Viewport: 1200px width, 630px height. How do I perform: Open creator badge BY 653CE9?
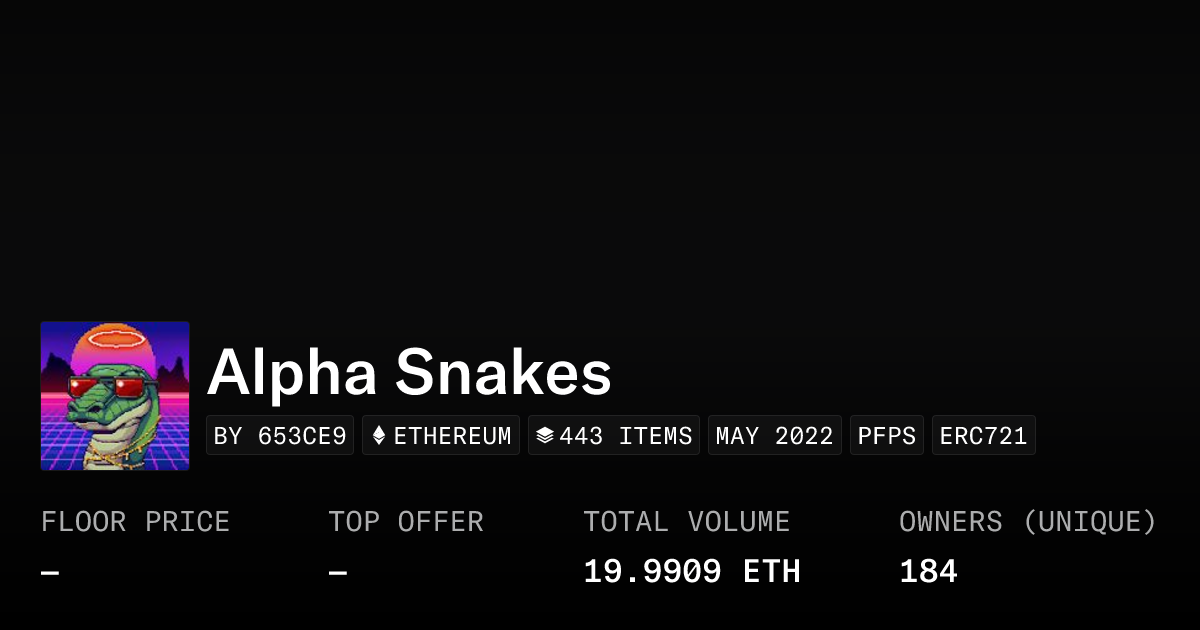[280, 436]
